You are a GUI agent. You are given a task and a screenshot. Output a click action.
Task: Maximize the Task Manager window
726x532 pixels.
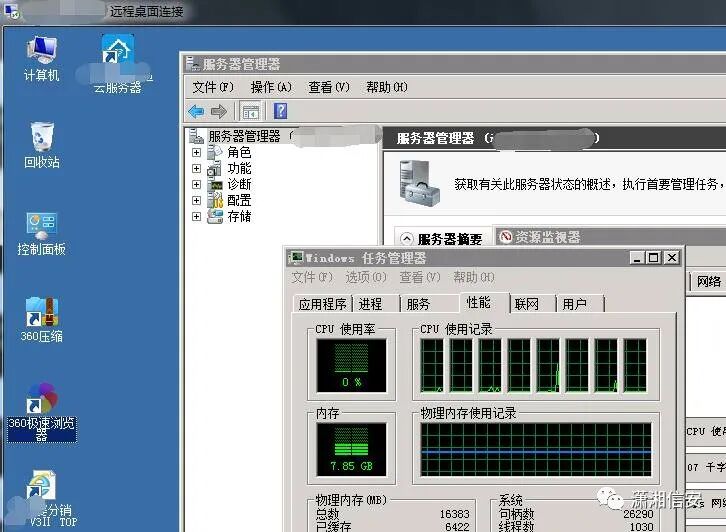[654, 257]
